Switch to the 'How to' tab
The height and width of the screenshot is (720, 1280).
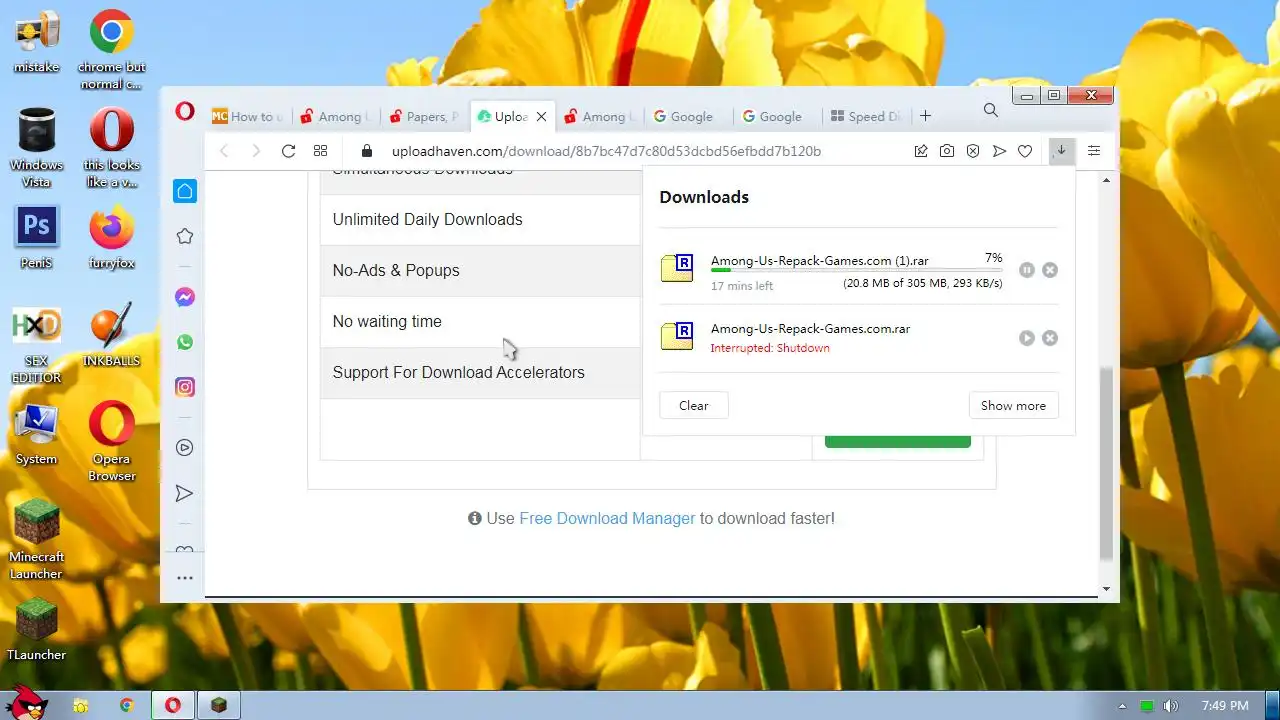247,116
